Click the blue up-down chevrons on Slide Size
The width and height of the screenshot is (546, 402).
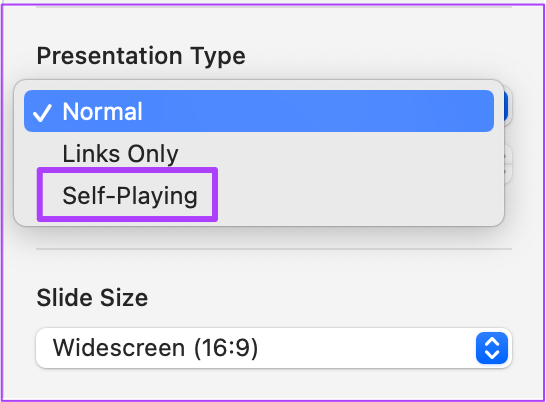click(492, 348)
